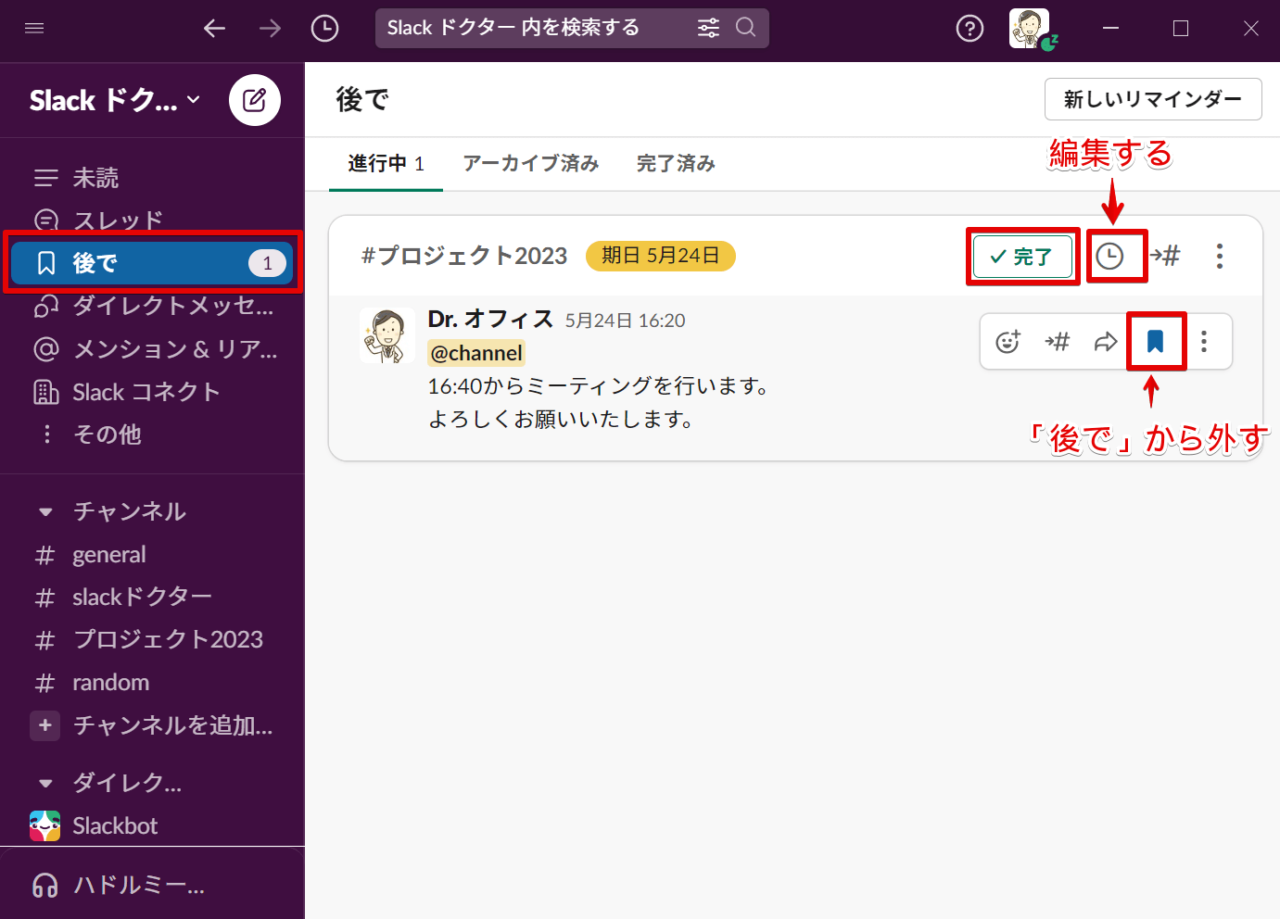This screenshot has height=919, width=1280.
Task: Open the general channel
Action: 150,555
